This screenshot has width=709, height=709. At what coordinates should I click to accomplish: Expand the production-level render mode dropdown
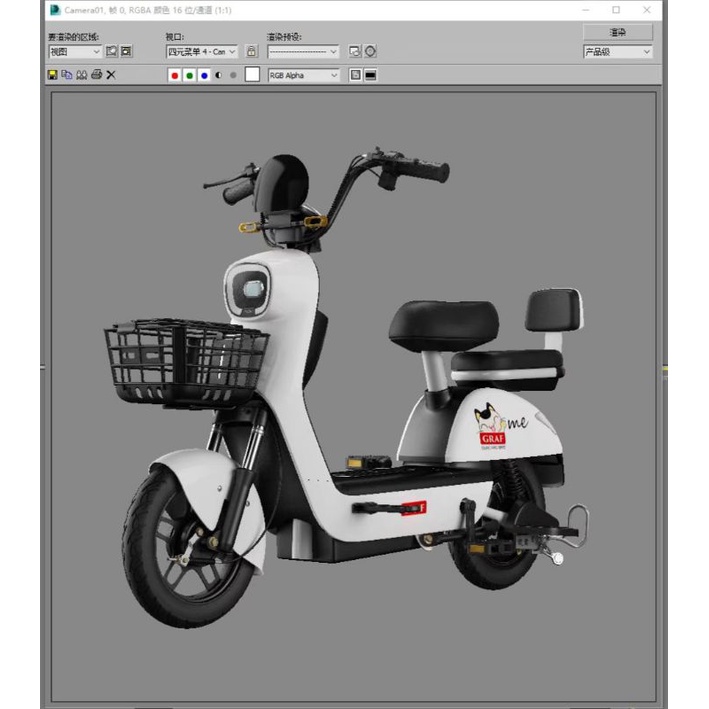coord(617,52)
